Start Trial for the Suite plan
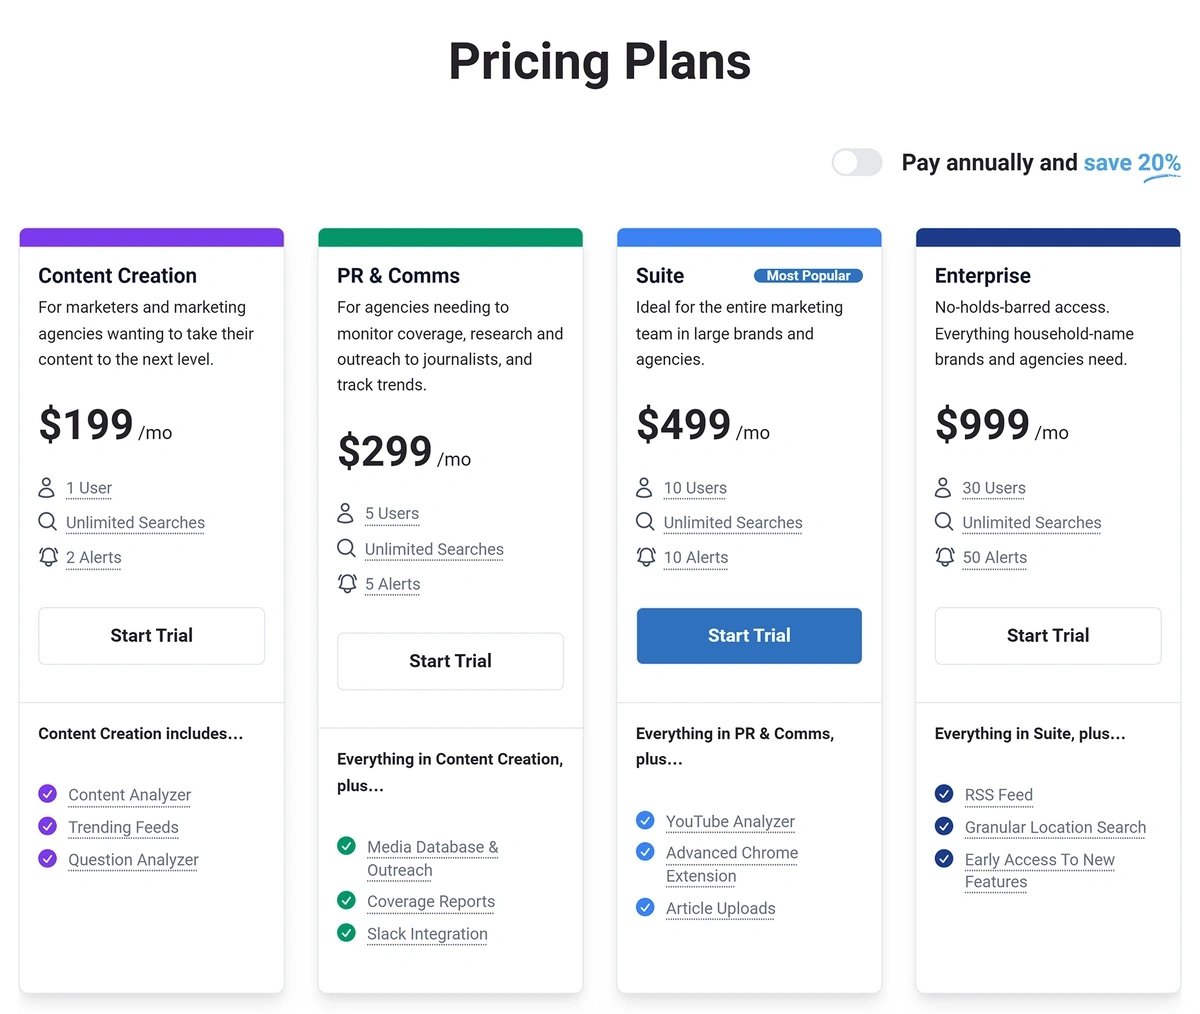 (749, 635)
